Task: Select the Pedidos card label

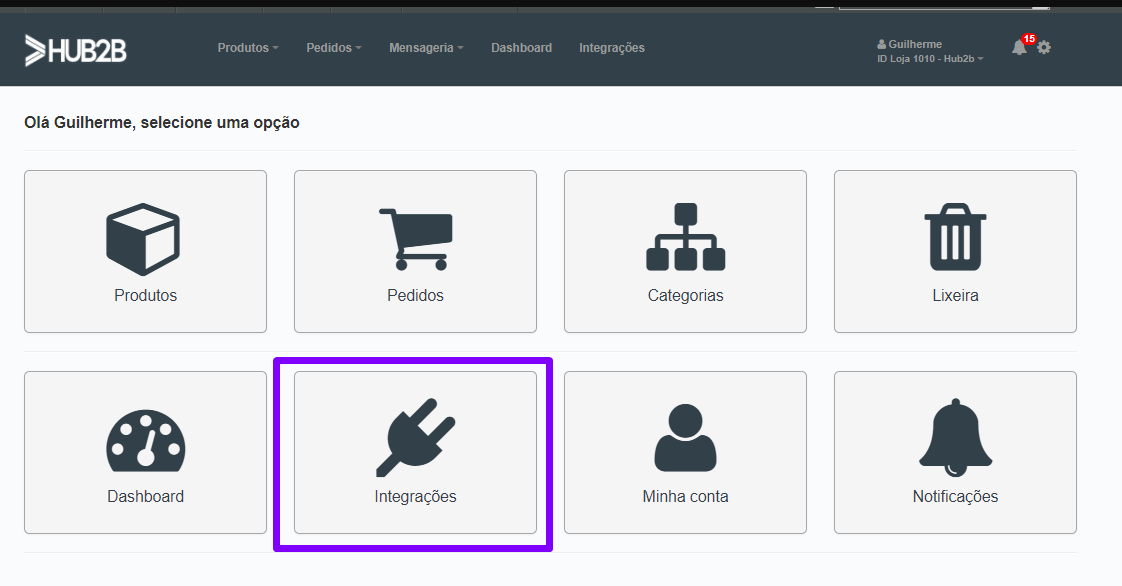Action: click(x=415, y=296)
